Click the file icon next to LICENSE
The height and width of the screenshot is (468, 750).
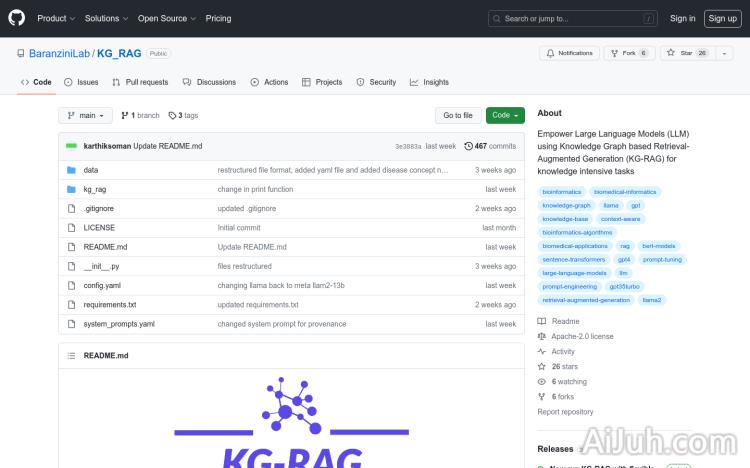(71, 228)
